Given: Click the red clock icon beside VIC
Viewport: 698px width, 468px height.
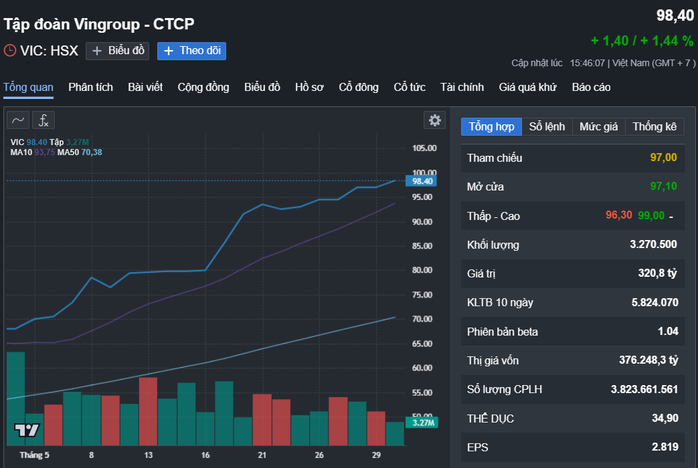Looking at the screenshot, I should point(10,51).
